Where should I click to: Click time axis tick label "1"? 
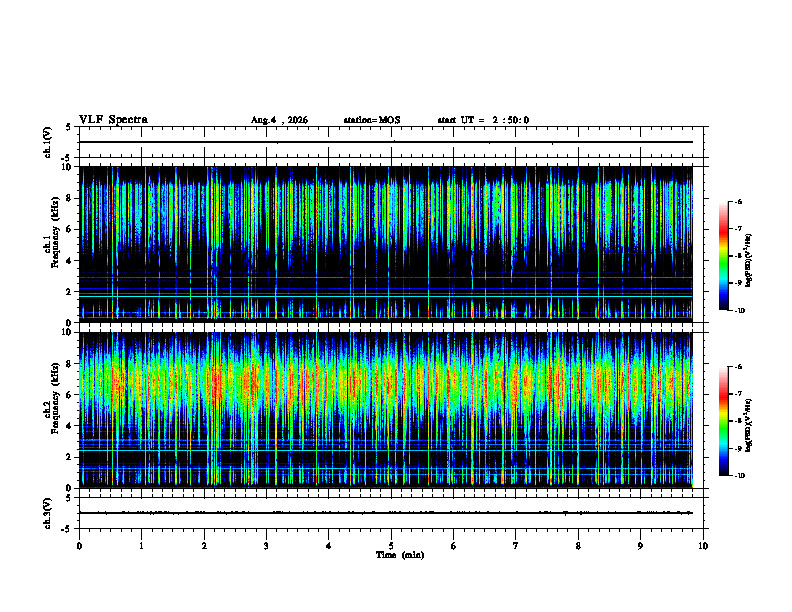click(141, 546)
